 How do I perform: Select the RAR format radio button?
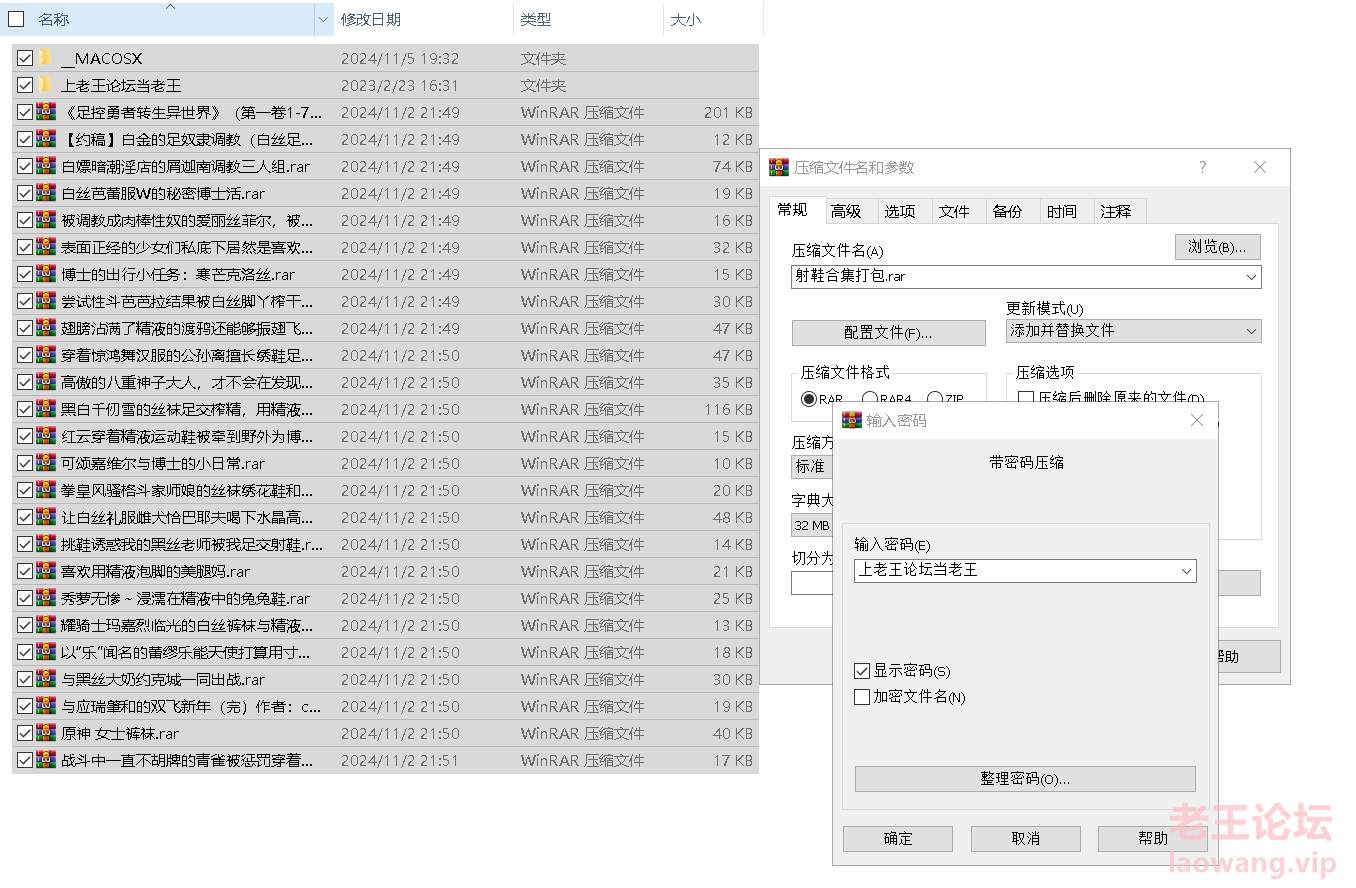point(809,399)
